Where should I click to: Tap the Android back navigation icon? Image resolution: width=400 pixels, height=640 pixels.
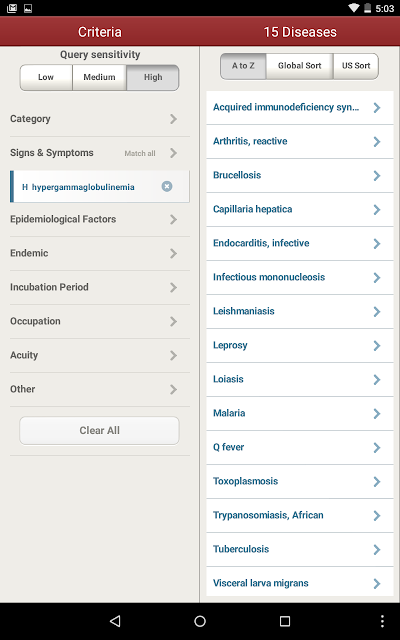[x=115, y=621]
